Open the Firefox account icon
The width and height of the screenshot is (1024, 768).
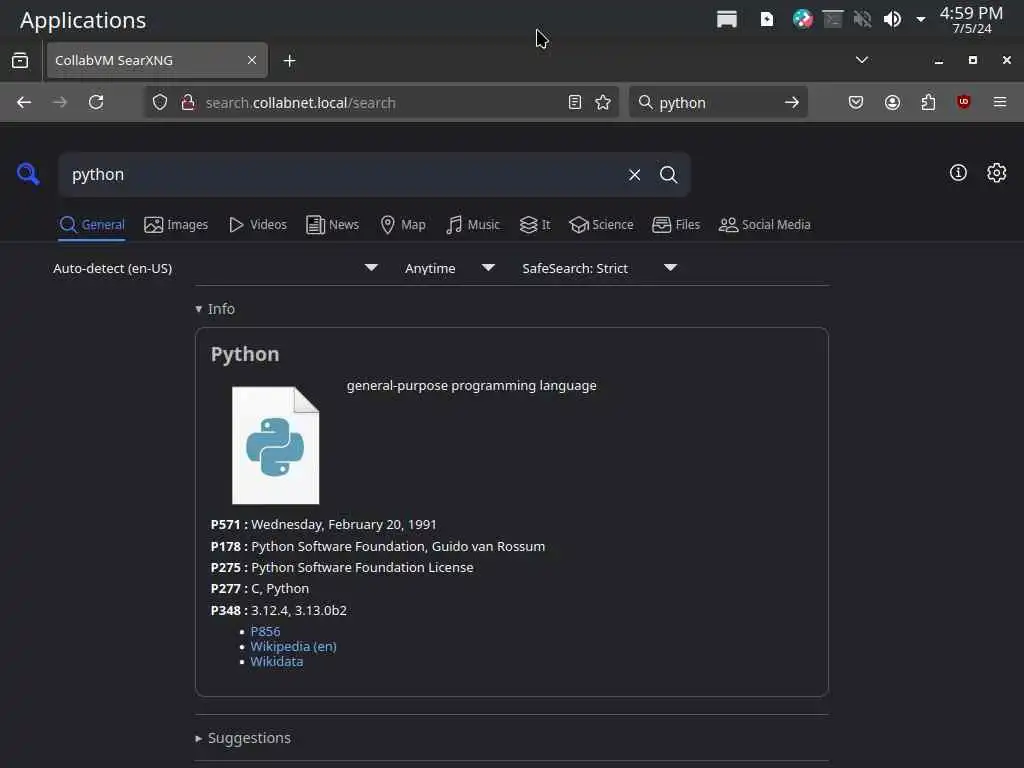[892, 103]
